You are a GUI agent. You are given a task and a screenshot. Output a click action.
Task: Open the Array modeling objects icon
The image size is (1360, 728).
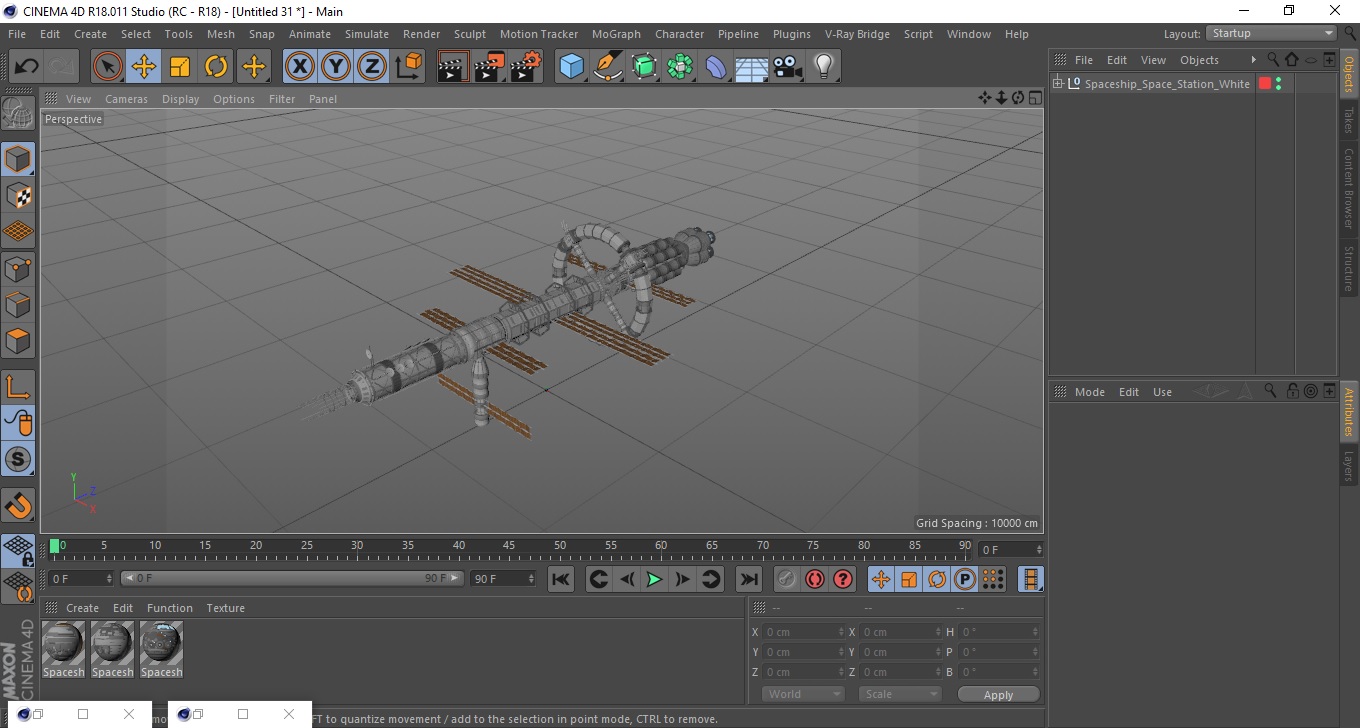(x=680, y=67)
